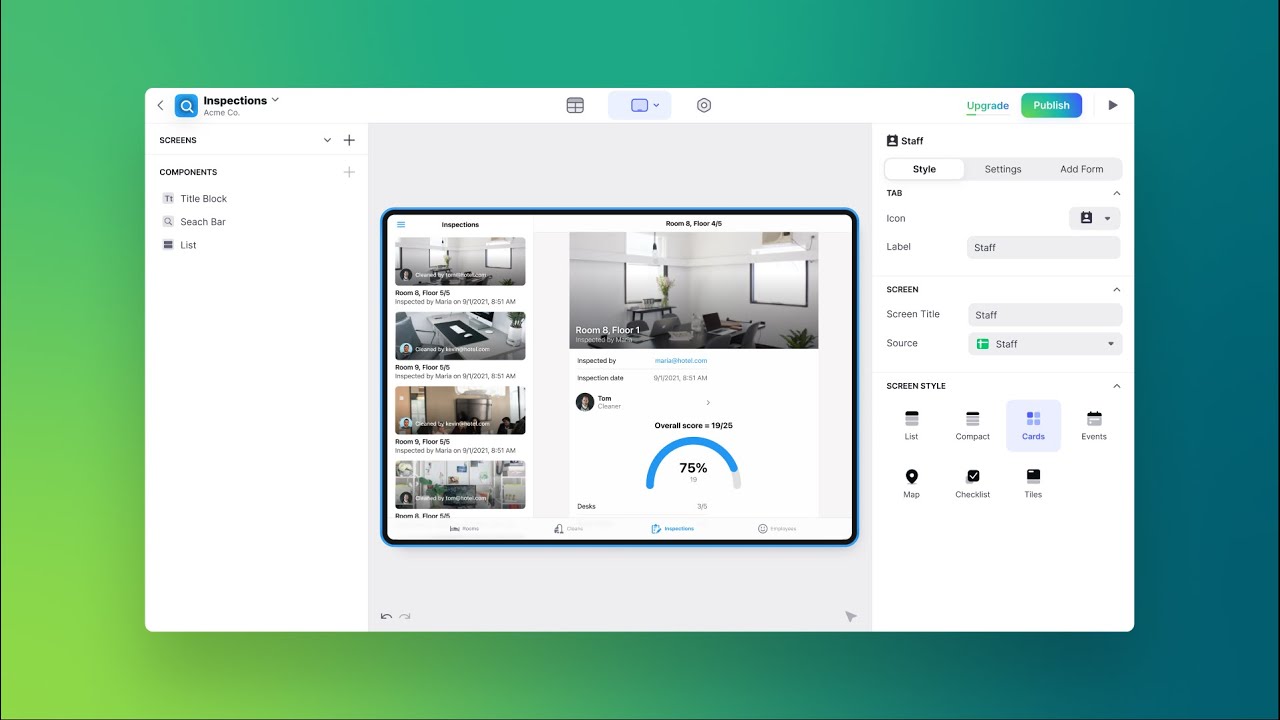
Task: Click the Room 8, Floor 1 header image
Action: coord(694,291)
